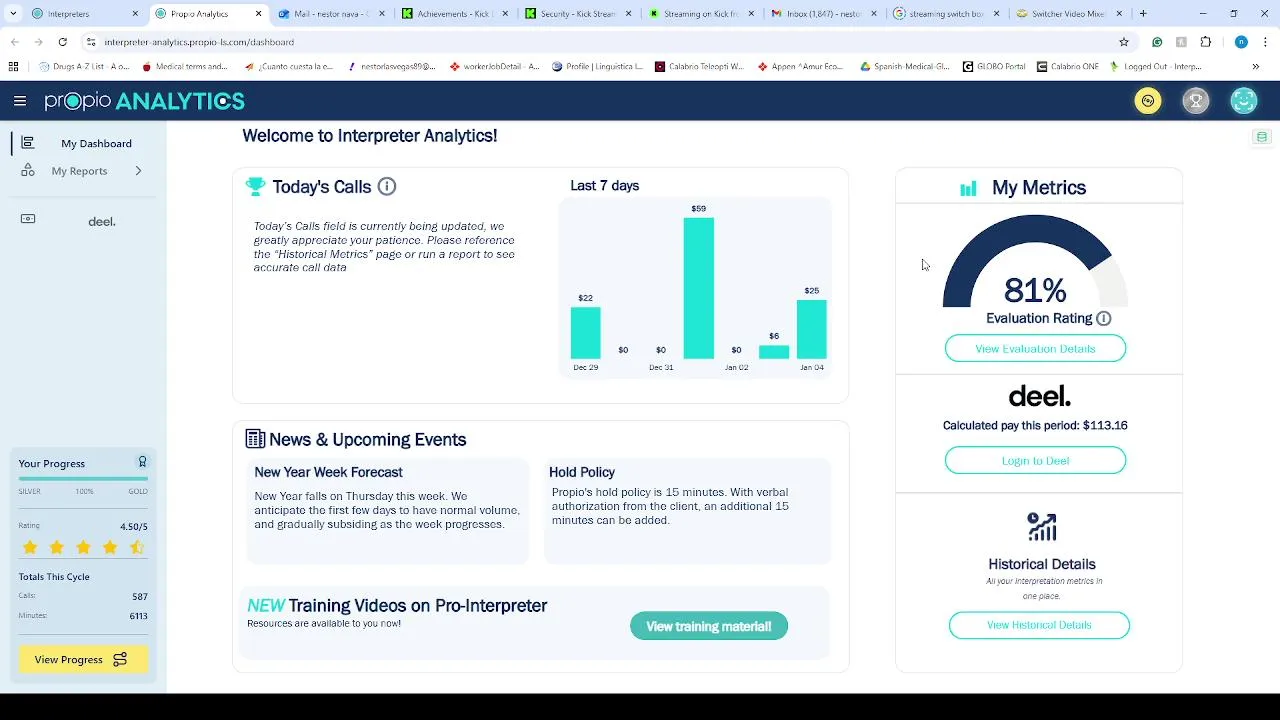Viewport: 1280px width, 720px height.
Task: Click the My Metrics bar chart icon
Action: (x=968, y=188)
